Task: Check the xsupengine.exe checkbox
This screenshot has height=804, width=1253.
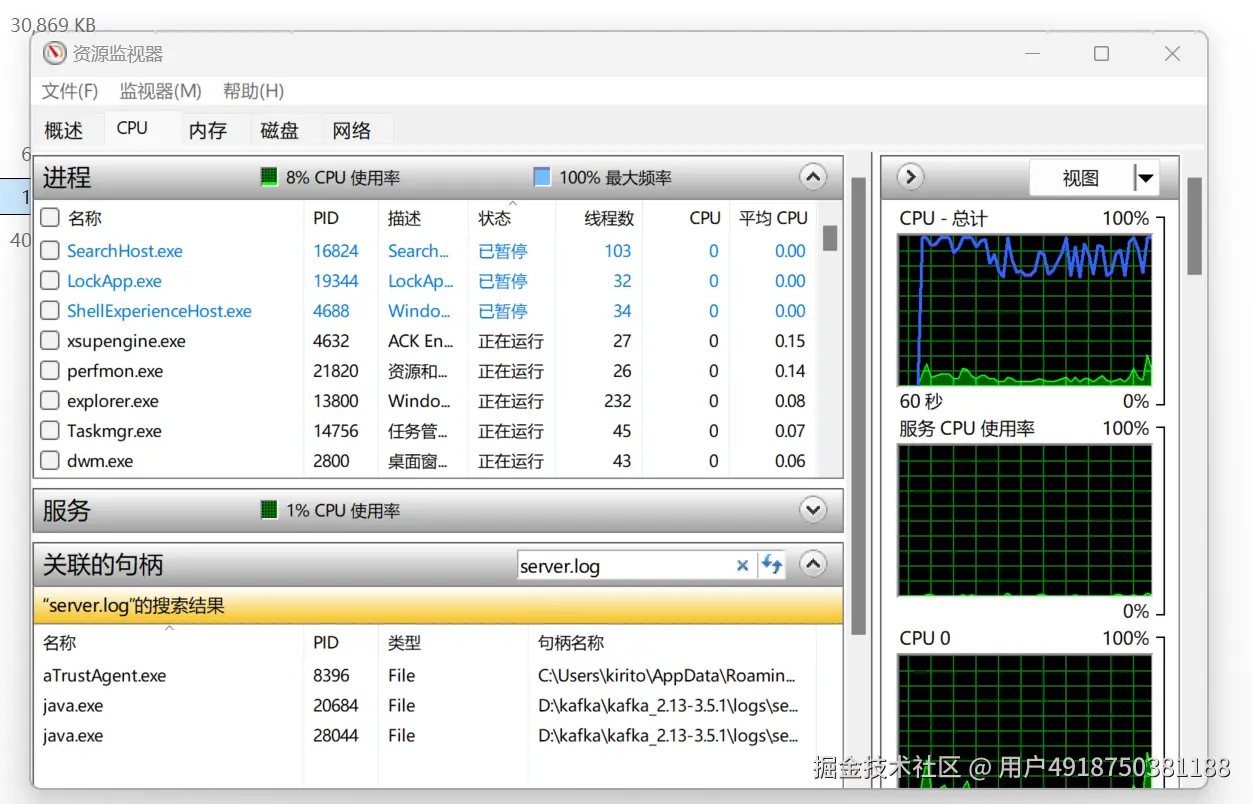Action: click(x=49, y=341)
